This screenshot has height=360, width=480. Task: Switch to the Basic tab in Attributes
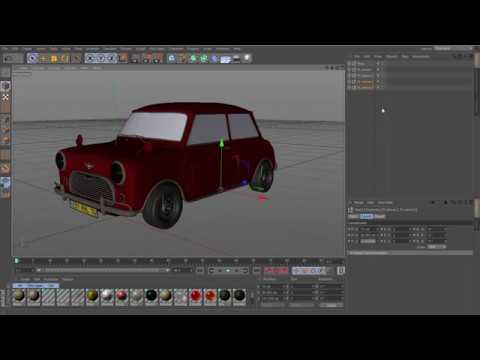tap(353, 216)
